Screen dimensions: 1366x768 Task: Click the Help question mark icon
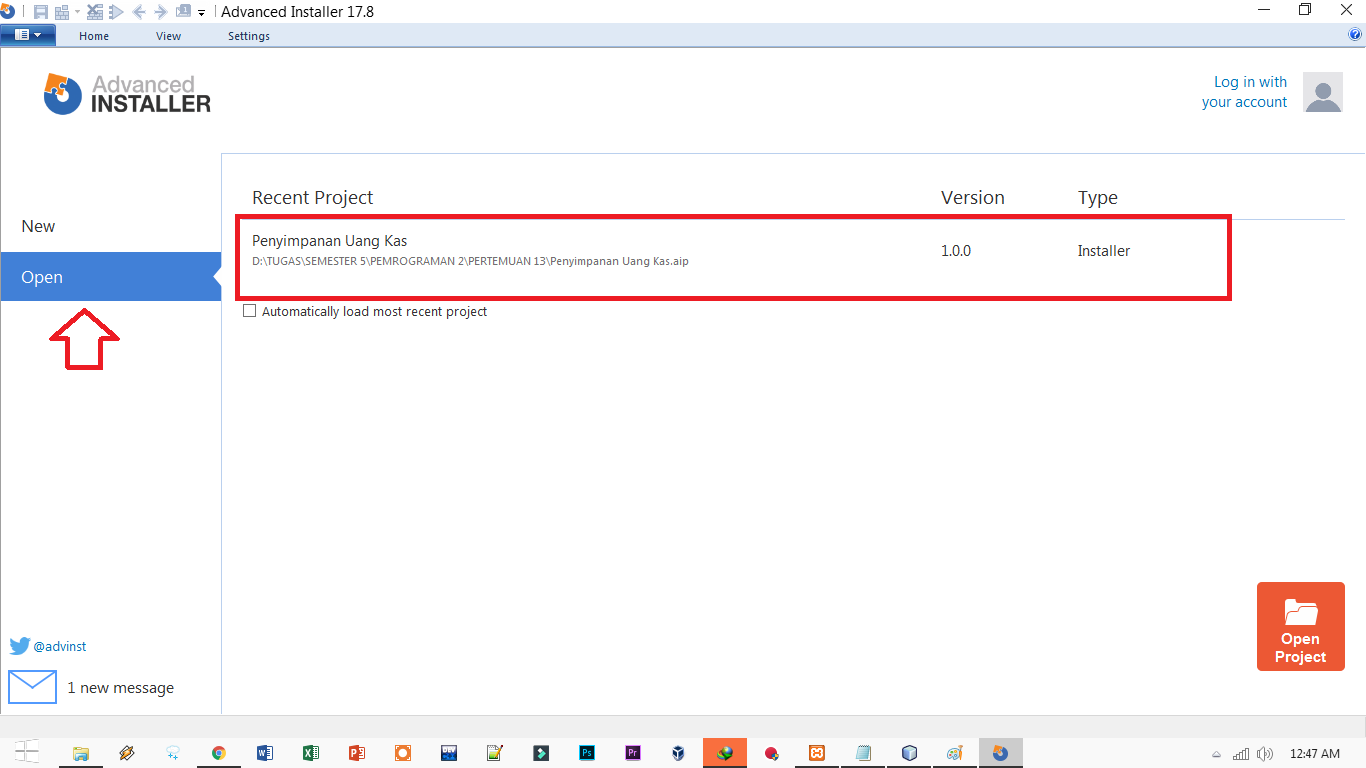point(1355,35)
